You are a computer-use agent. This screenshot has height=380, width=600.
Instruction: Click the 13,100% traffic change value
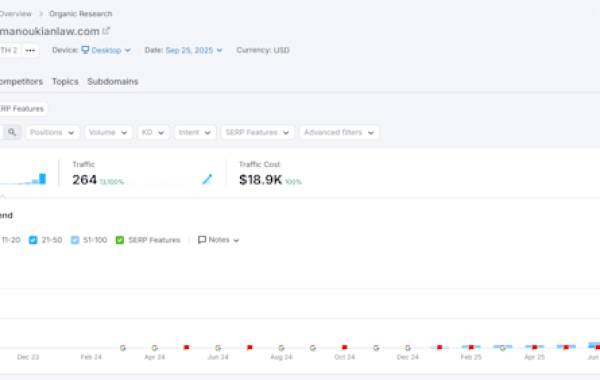(x=112, y=182)
